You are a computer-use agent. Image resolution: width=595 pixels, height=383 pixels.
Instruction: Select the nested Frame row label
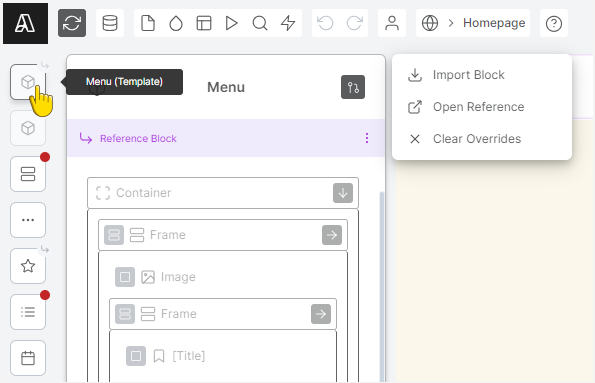(179, 314)
